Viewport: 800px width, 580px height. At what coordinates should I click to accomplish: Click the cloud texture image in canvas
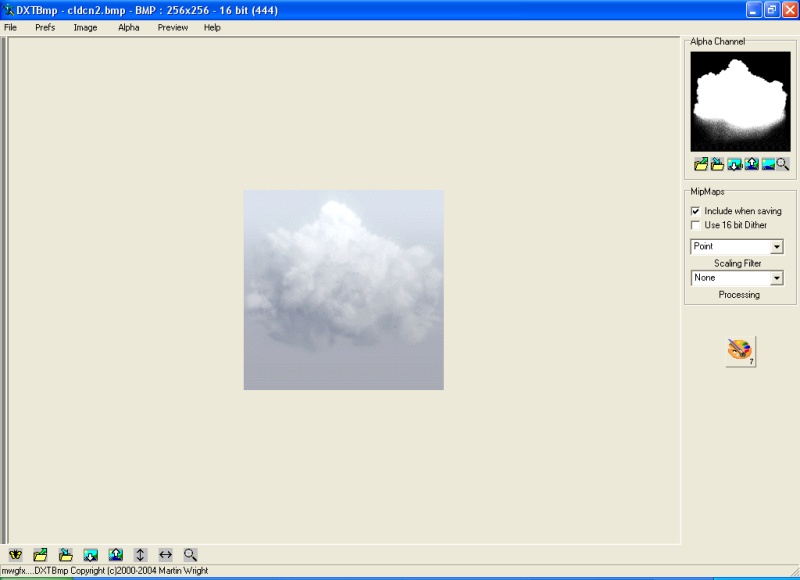(x=343, y=289)
